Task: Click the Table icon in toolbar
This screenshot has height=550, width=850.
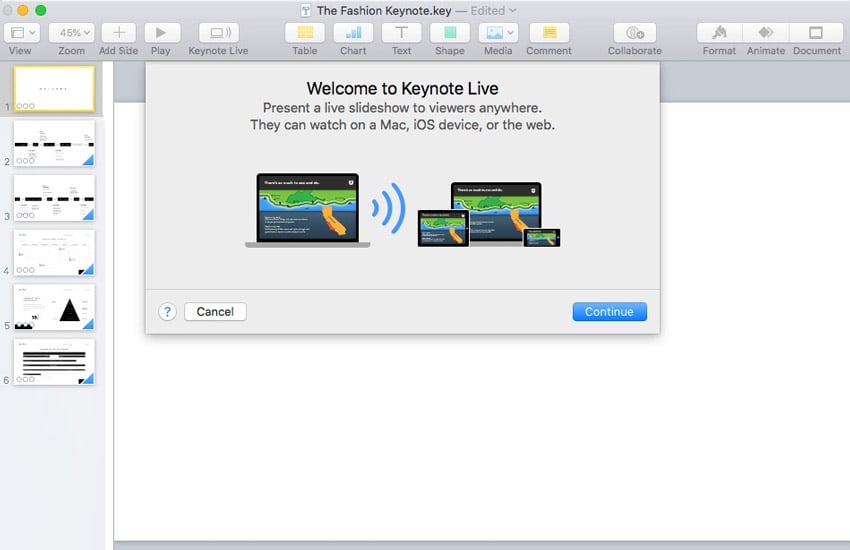Action: pyautogui.click(x=305, y=32)
